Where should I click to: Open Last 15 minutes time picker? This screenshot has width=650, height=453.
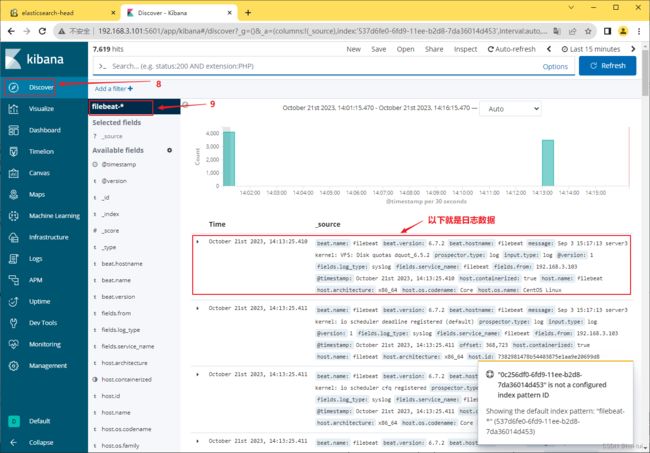pyautogui.click(x=591, y=49)
